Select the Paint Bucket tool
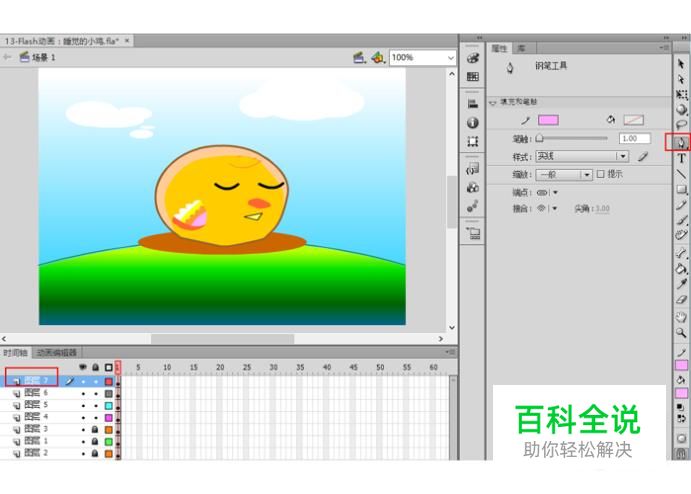This screenshot has height=494, width=691. pyautogui.click(x=681, y=268)
